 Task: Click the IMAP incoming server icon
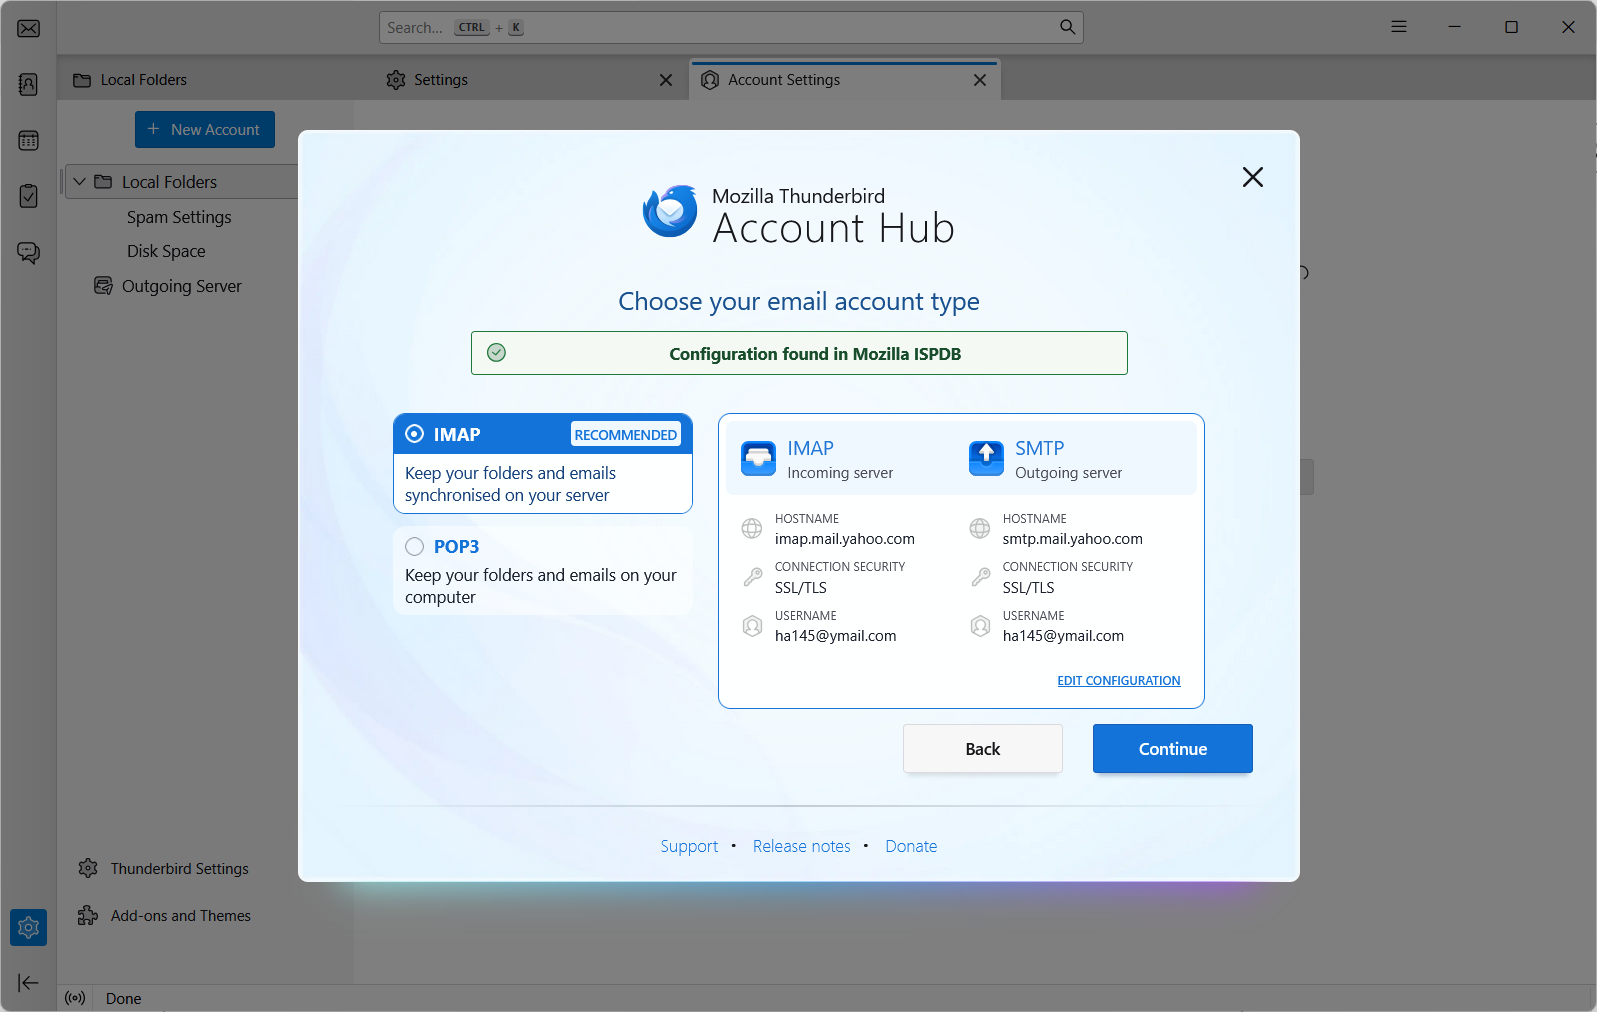pyautogui.click(x=758, y=459)
